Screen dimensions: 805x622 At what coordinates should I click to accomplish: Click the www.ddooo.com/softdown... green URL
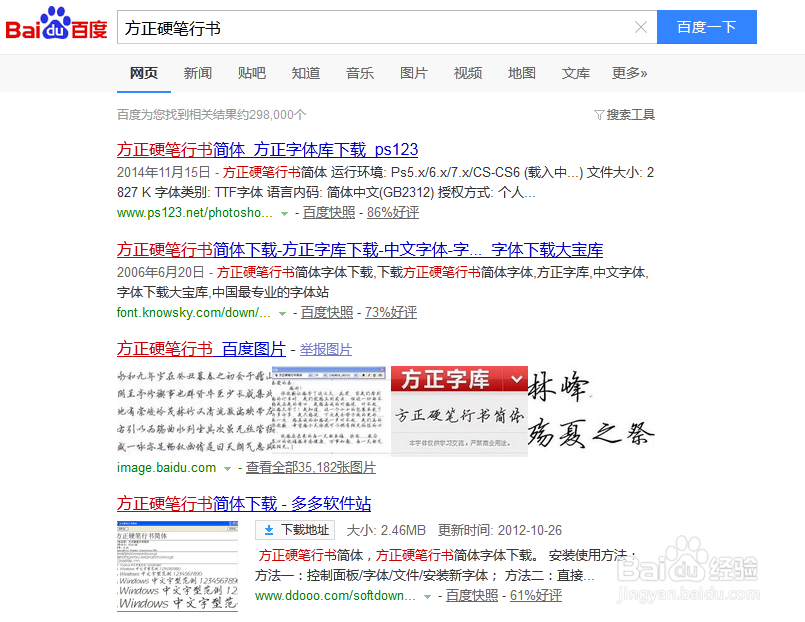(x=335, y=595)
